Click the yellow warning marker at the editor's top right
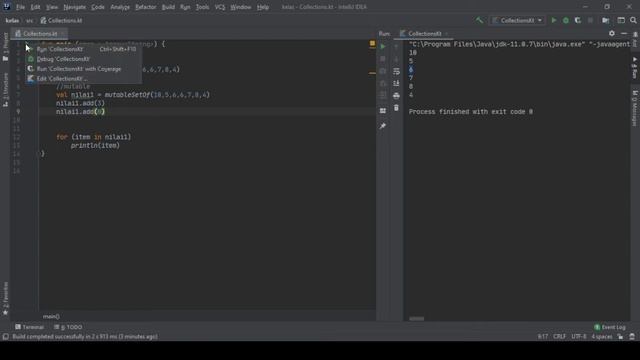This screenshot has height=360, width=640. point(372,43)
